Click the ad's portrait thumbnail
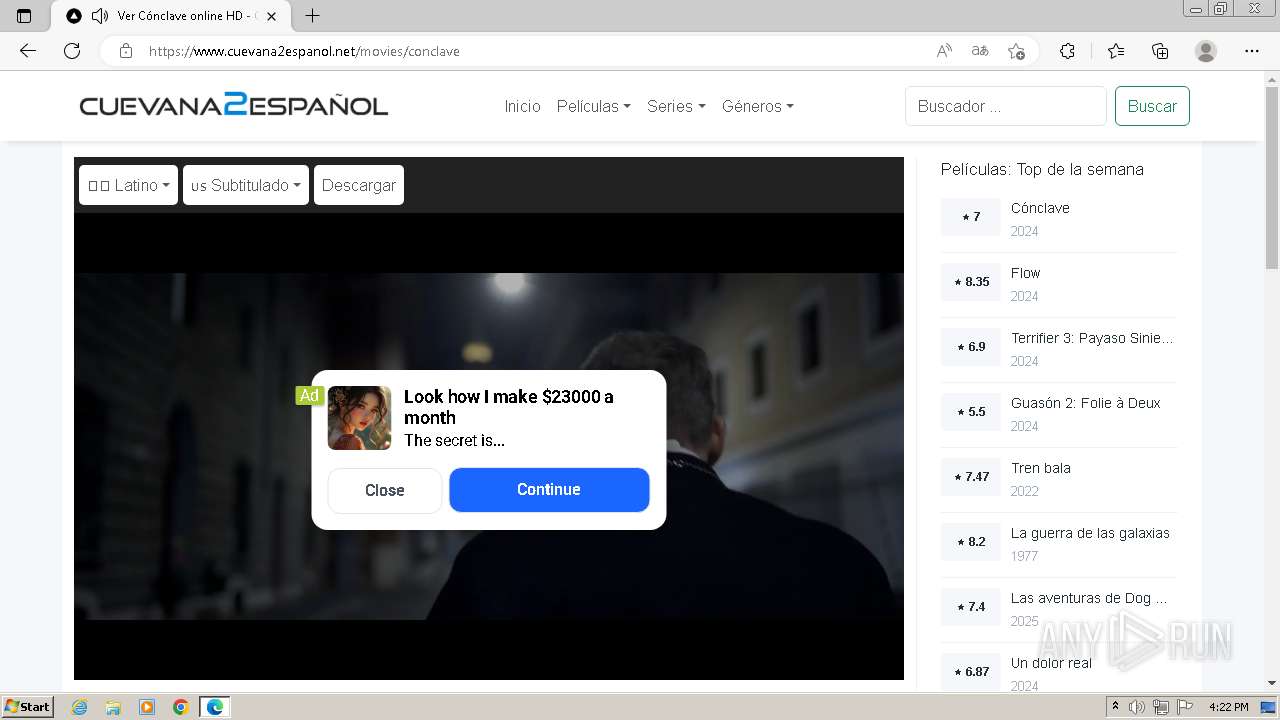Screen dimensions: 1280x720 point(359,418)
